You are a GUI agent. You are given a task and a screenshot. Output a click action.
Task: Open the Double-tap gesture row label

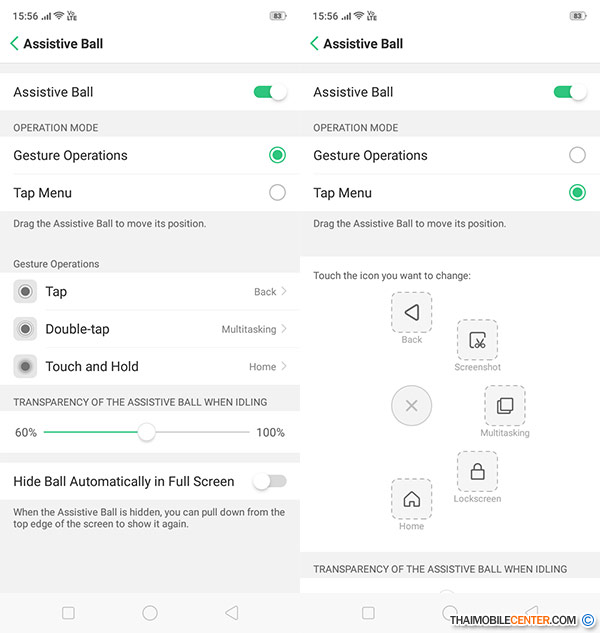tap(77, 329)
